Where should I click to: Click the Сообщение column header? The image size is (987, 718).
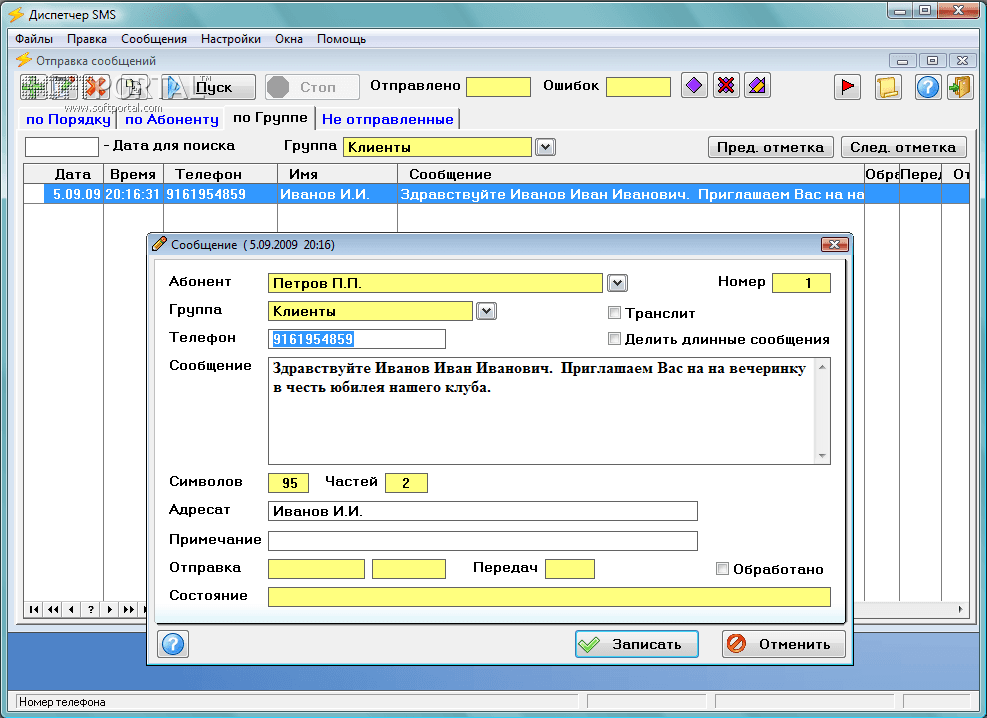[x=631, y=174]
